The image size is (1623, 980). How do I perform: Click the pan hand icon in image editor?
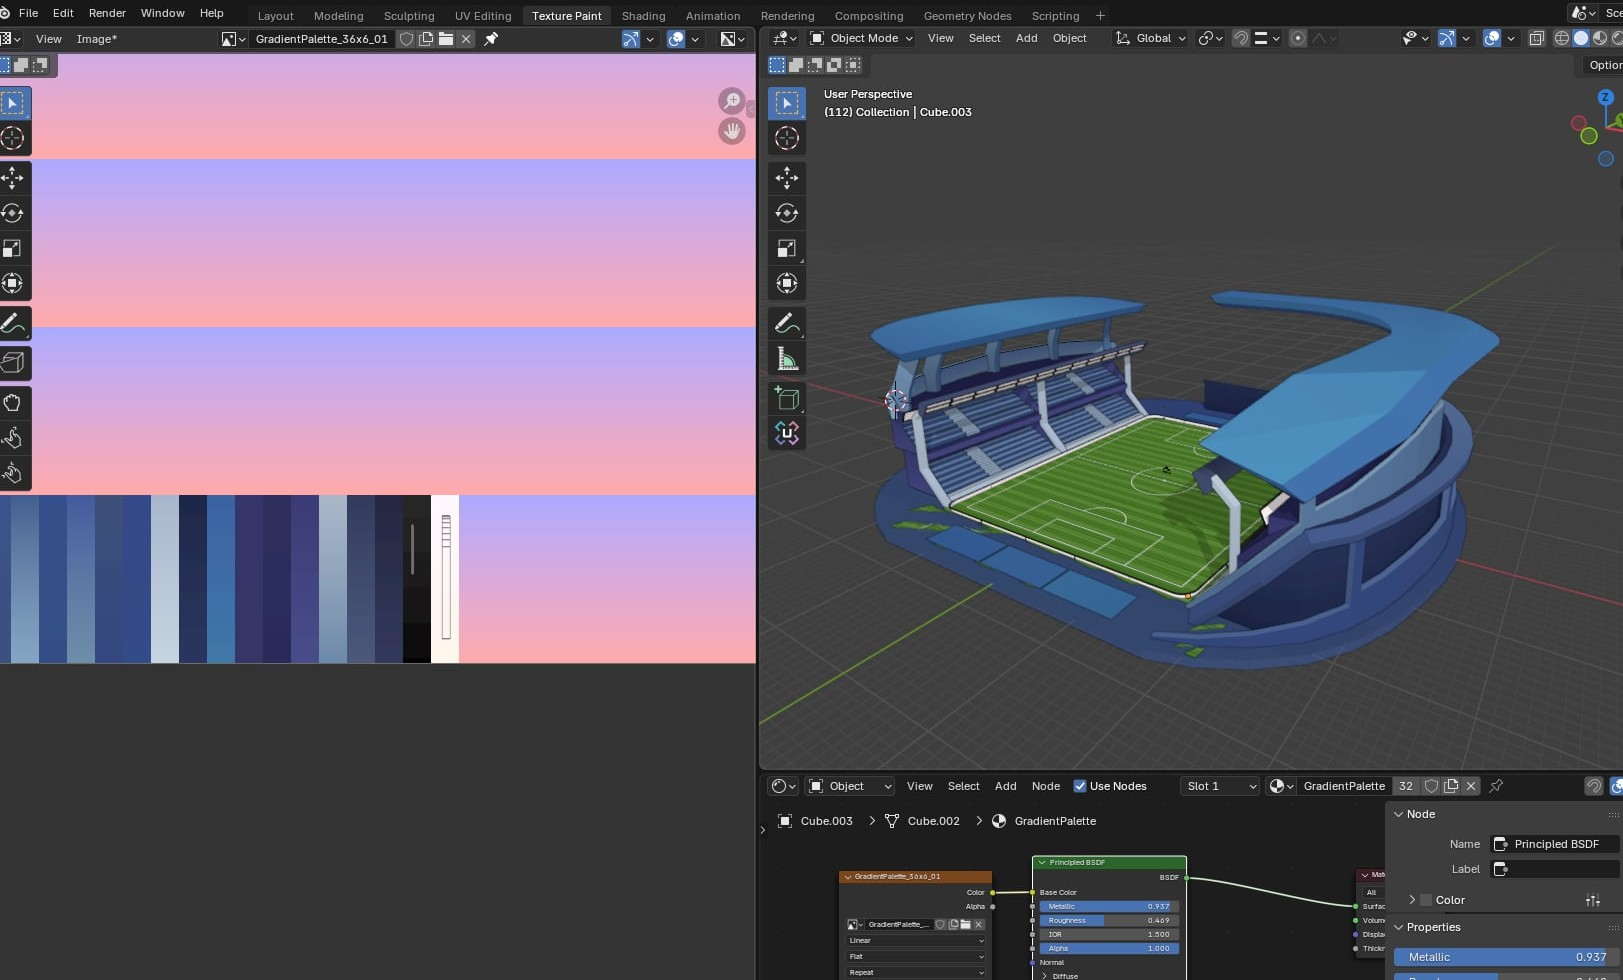[732, 131]
